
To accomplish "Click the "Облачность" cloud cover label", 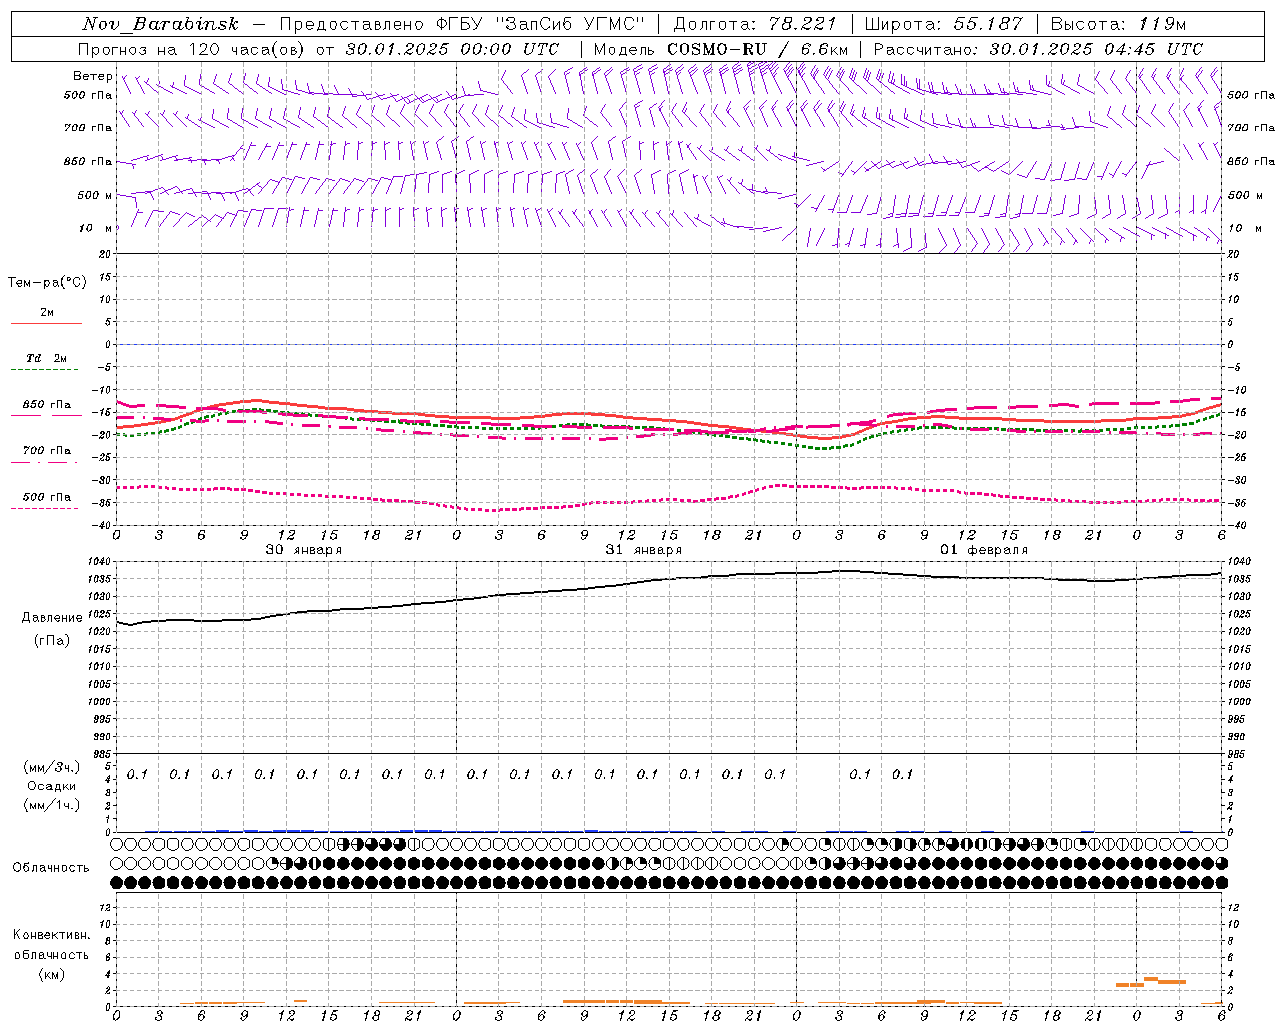I will pos(51,868).
